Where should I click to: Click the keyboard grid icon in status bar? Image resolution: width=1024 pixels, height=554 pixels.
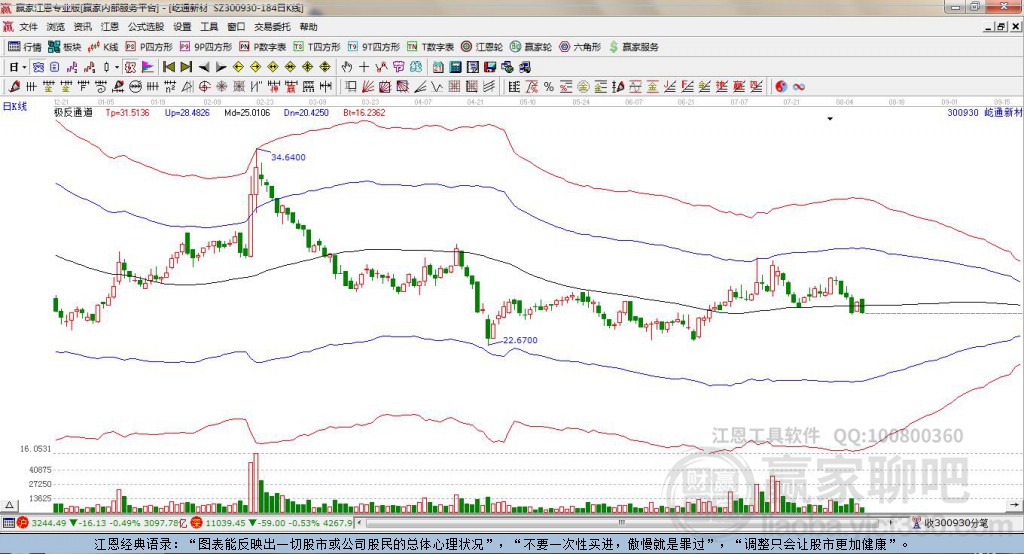[8, 523]
